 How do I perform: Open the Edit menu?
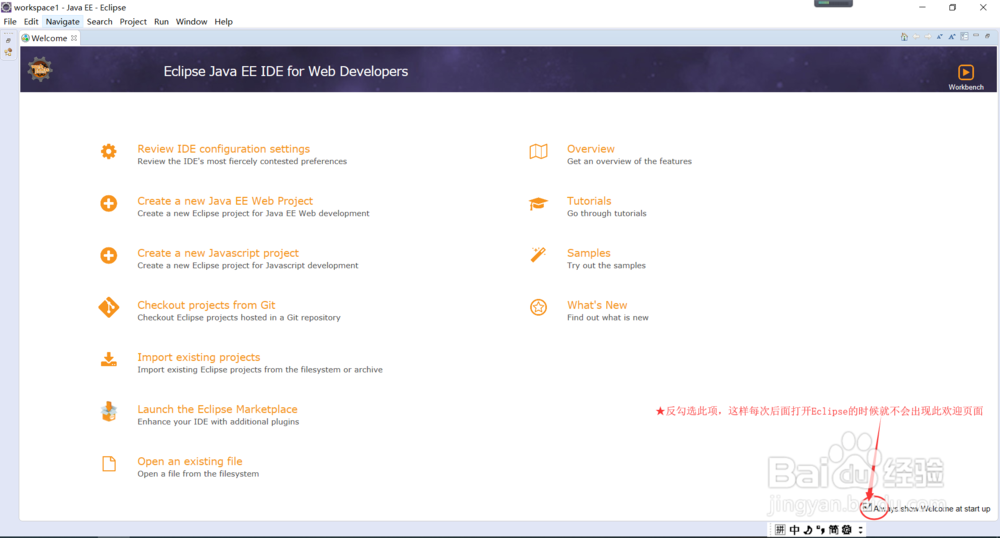[31, 22]
